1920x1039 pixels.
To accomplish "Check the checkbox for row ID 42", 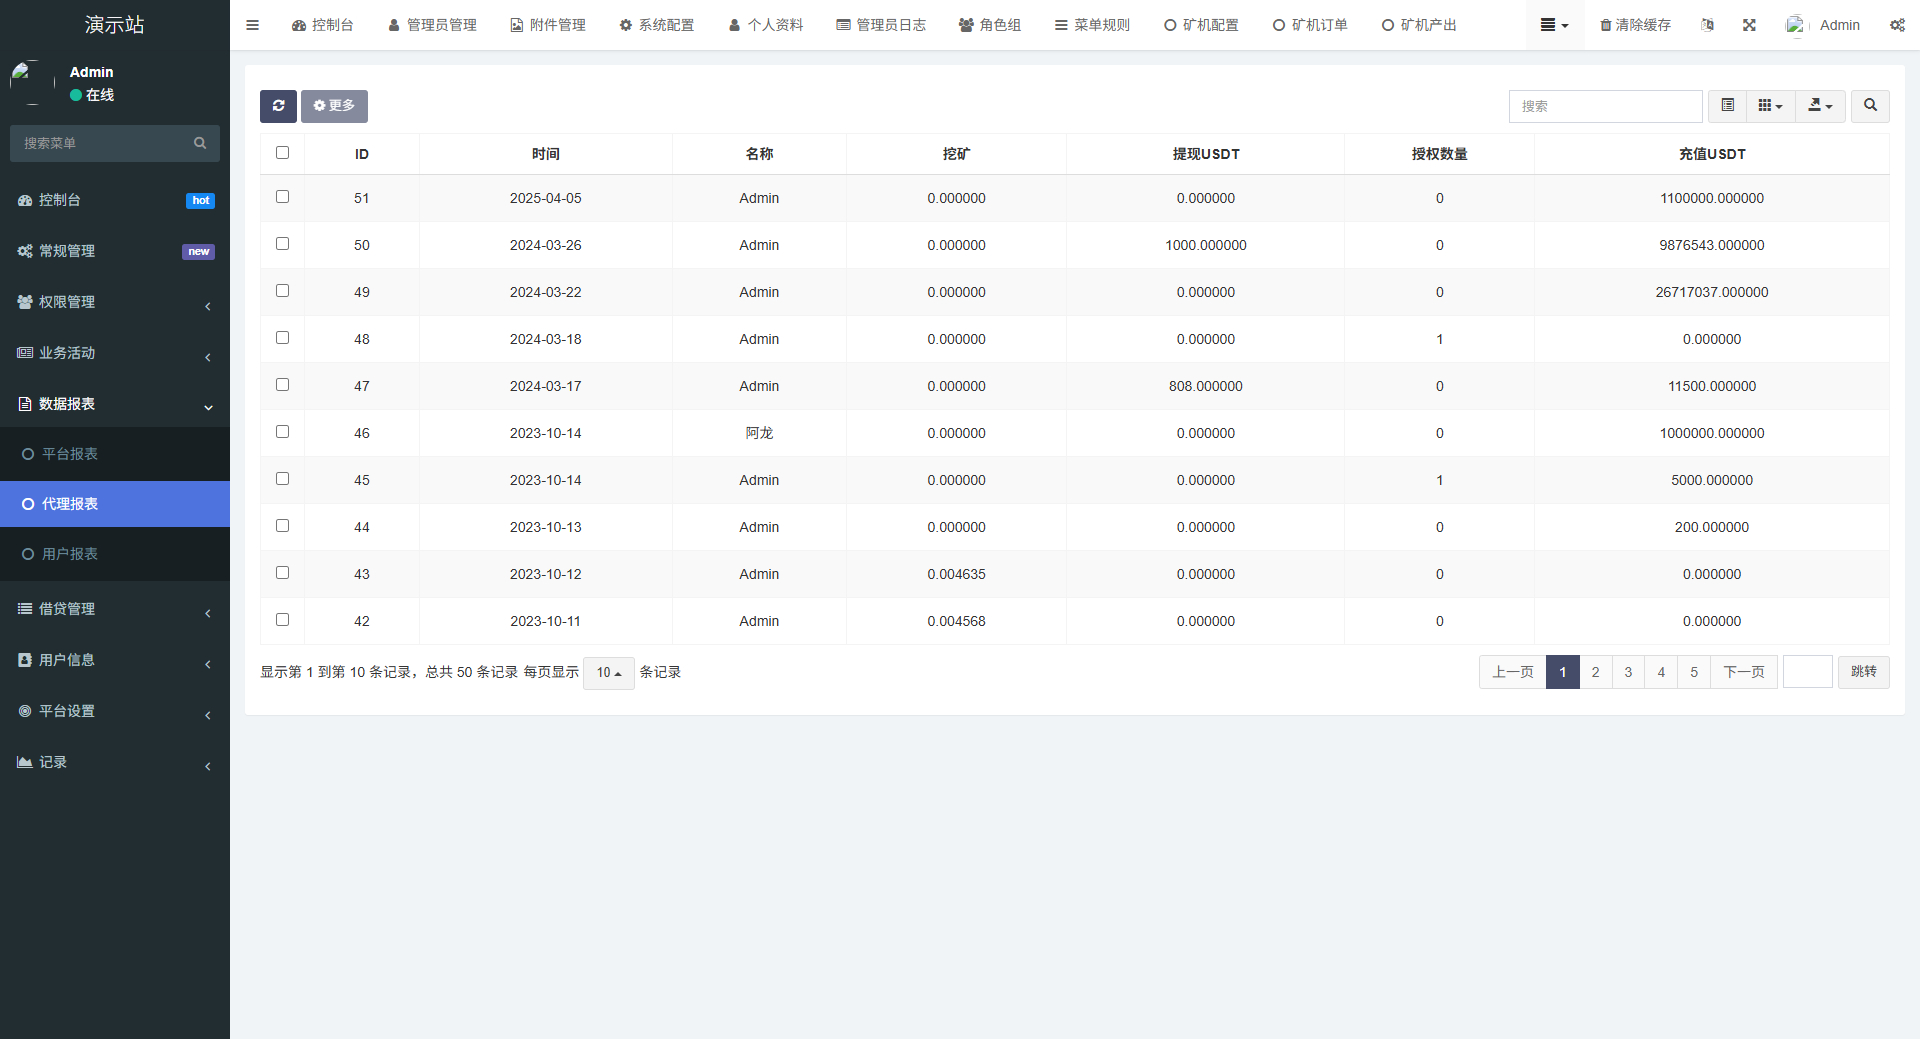I will click(x=282, y=619).
